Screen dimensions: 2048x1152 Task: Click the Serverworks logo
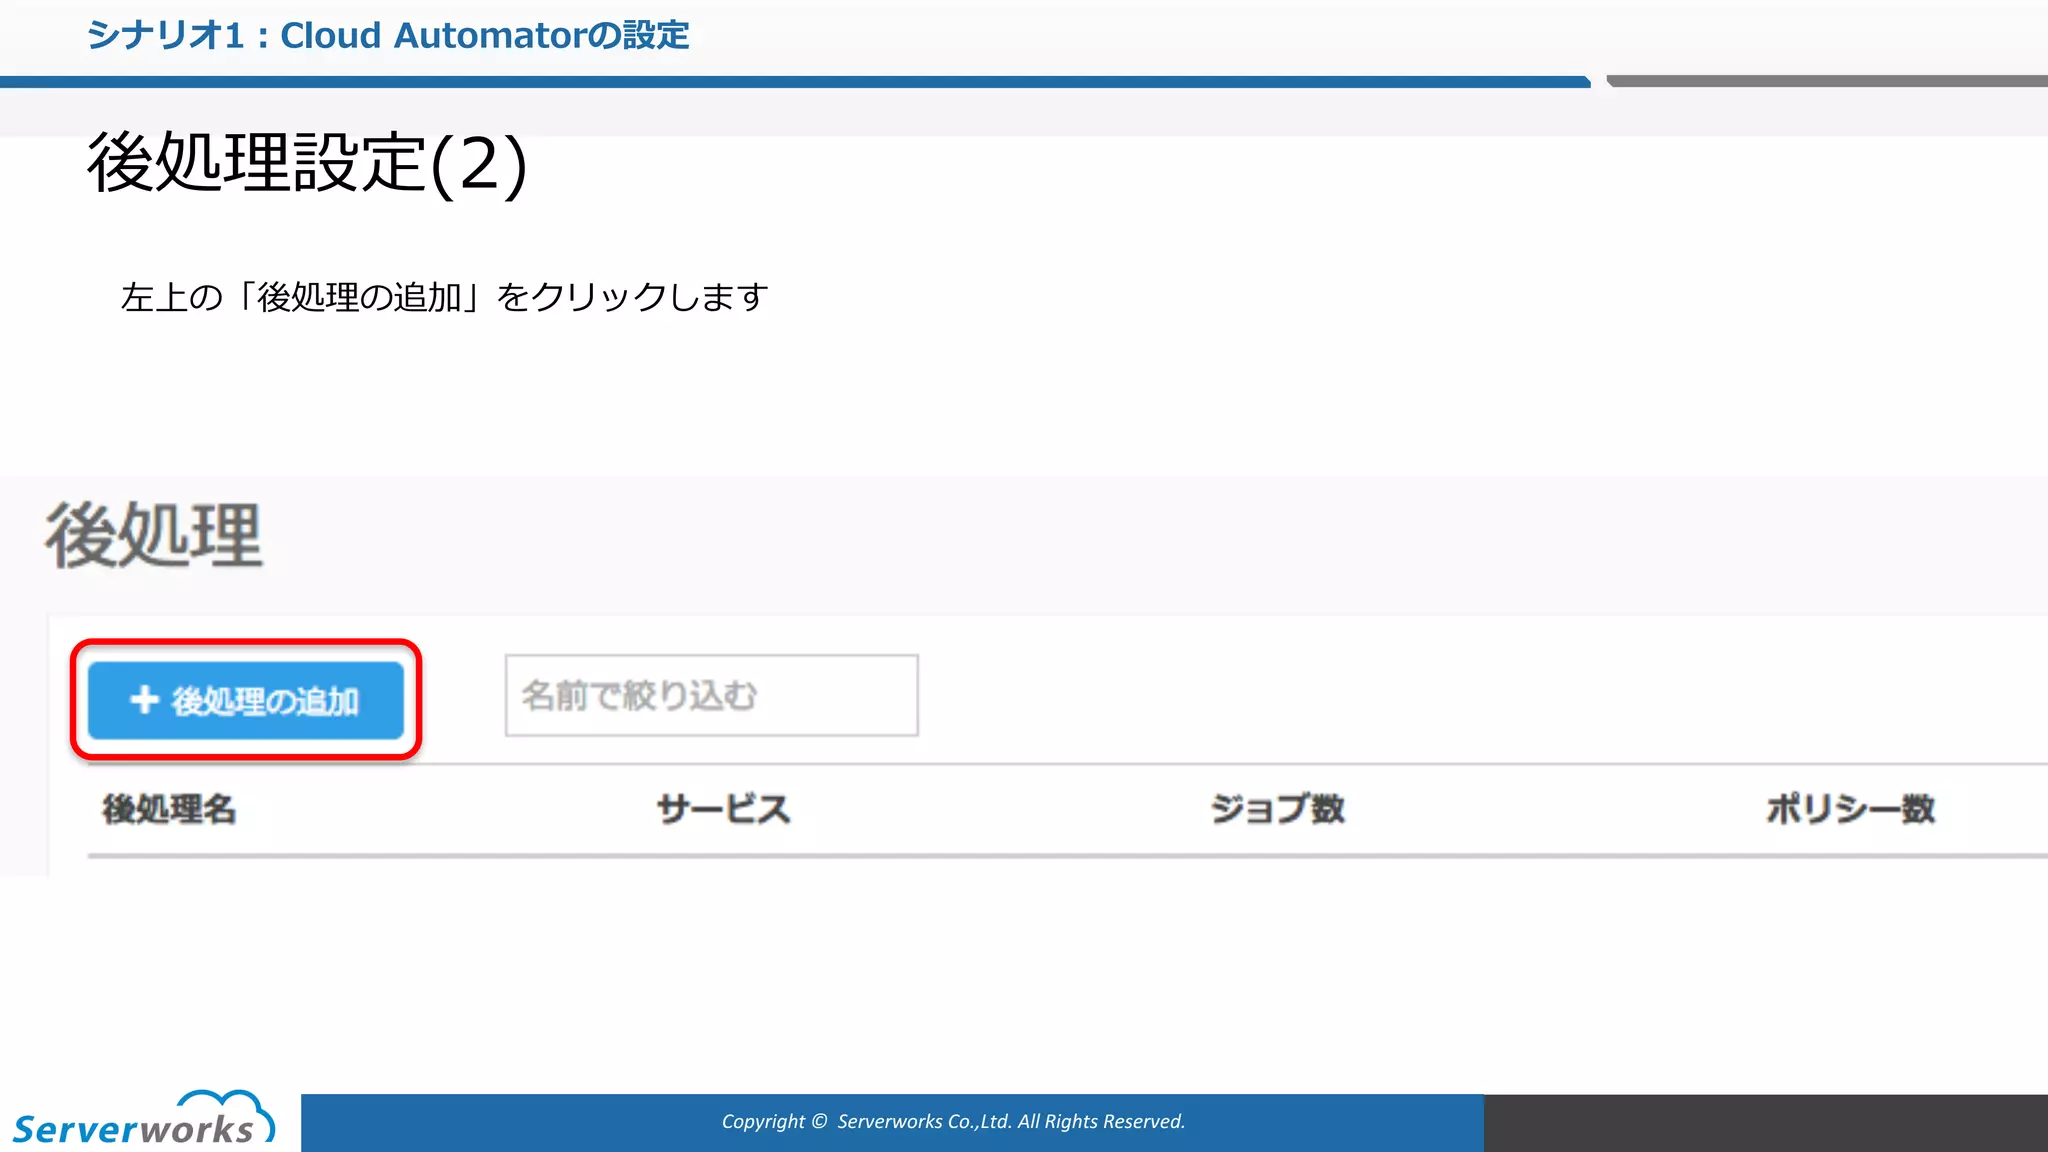[143, 1118]
